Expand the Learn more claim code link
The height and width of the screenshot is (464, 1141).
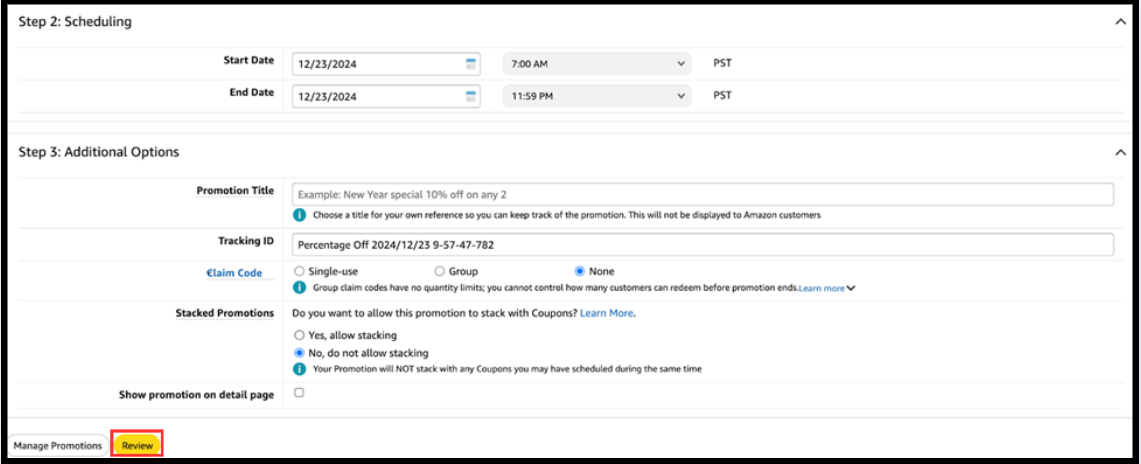tap(826, 288)
